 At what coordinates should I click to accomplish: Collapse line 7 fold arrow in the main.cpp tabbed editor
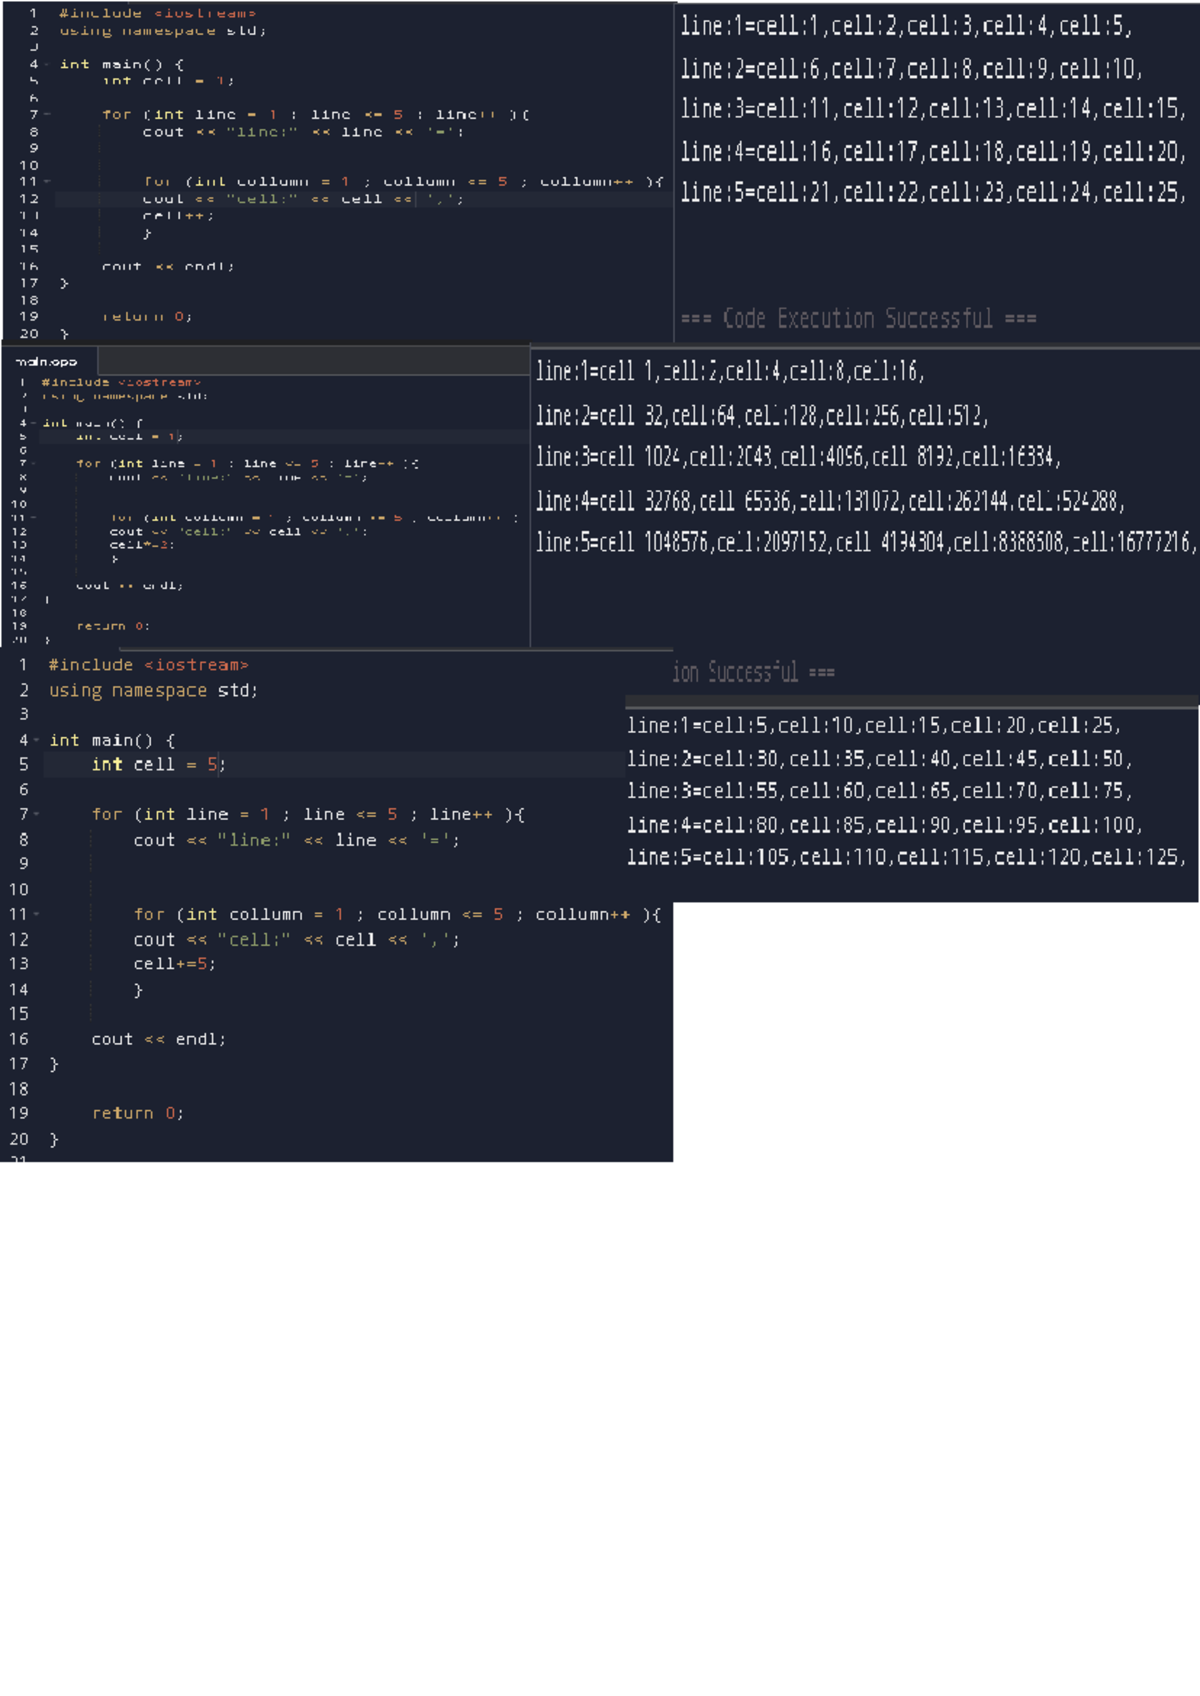(x=34, y=463)
